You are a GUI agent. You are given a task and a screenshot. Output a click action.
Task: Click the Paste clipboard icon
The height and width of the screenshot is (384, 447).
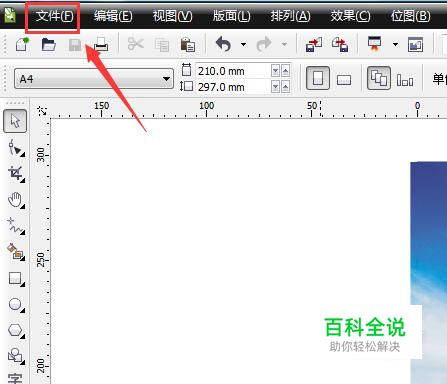tap(188, 44)
